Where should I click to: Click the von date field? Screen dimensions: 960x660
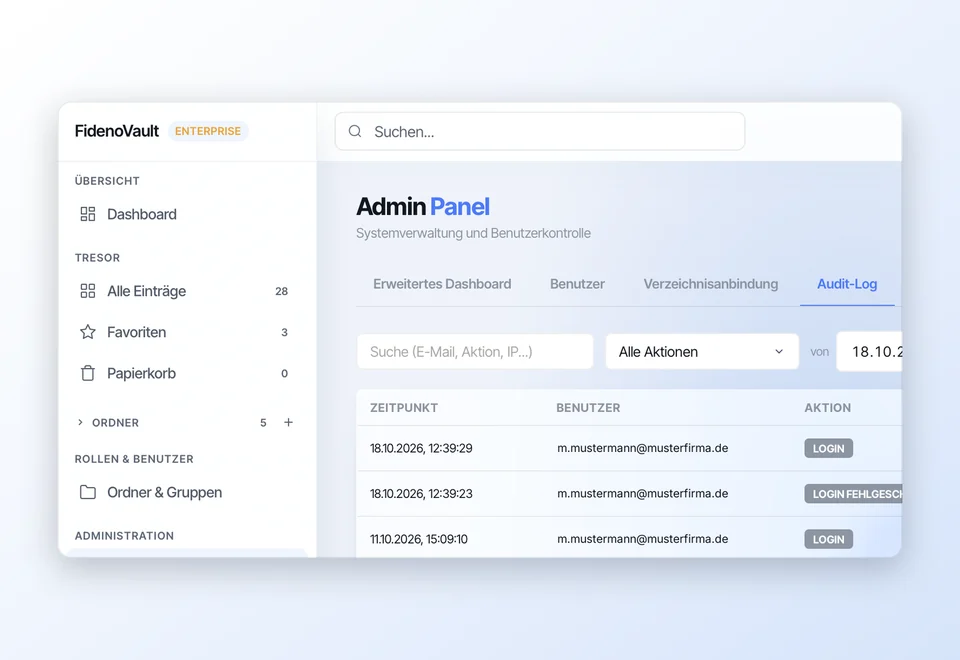(869, 351)
